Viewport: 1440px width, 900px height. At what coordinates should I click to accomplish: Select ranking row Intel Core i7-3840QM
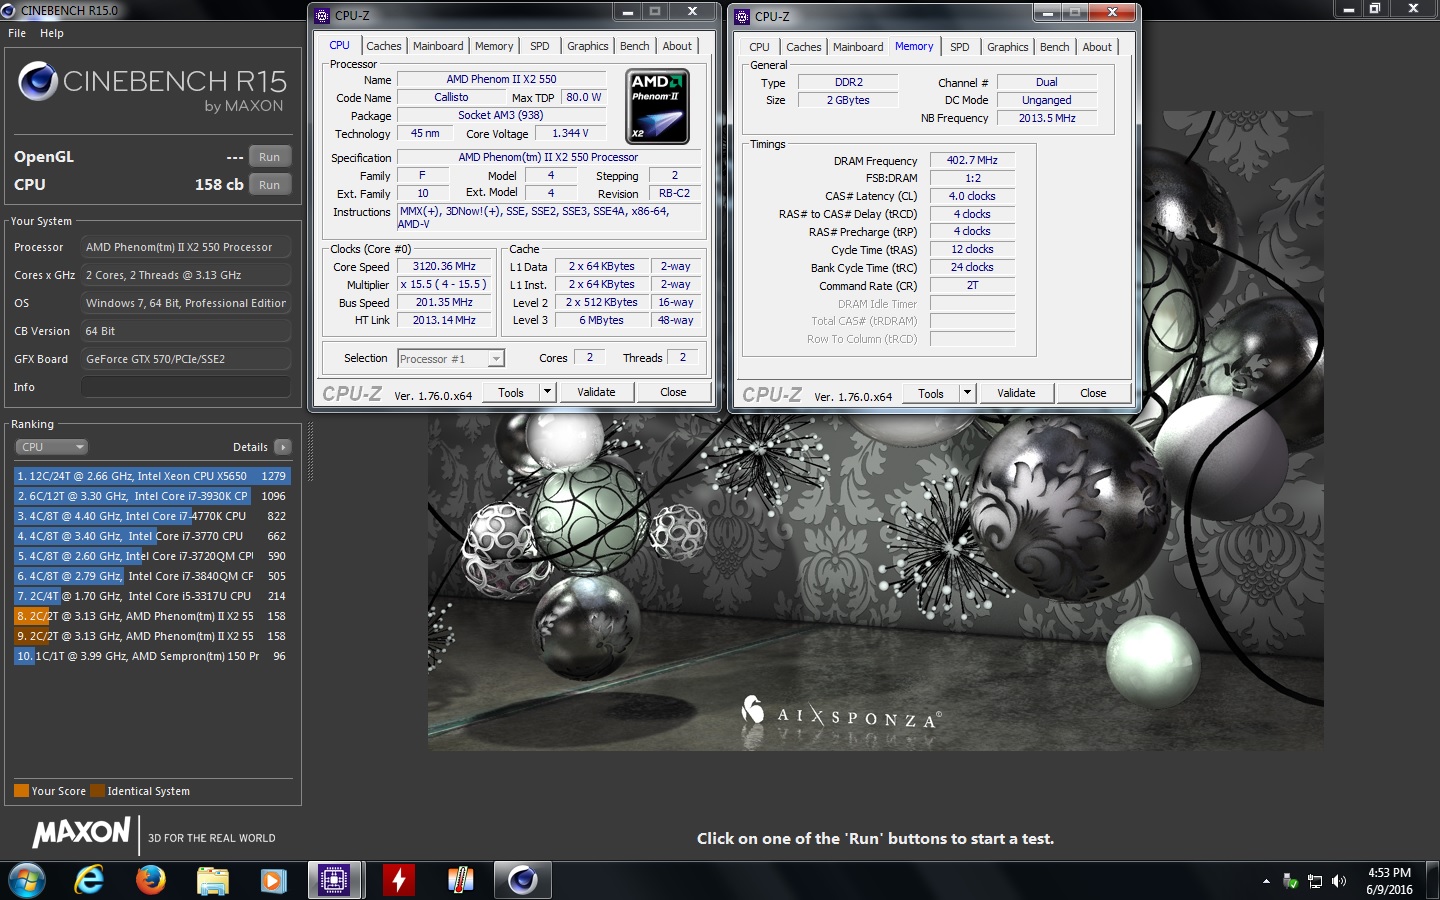point(152,576)
